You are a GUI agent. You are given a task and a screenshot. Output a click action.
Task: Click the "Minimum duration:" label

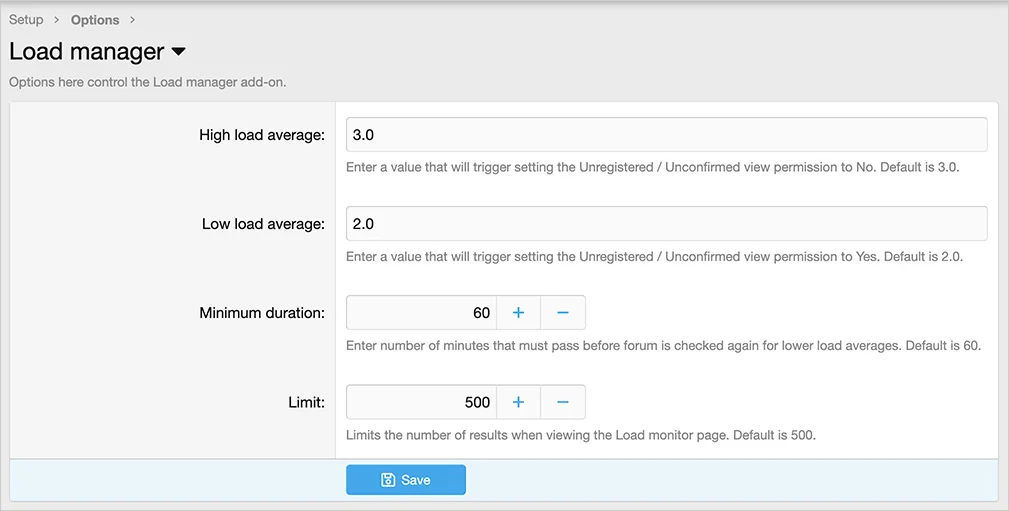(x=261, y=313)
